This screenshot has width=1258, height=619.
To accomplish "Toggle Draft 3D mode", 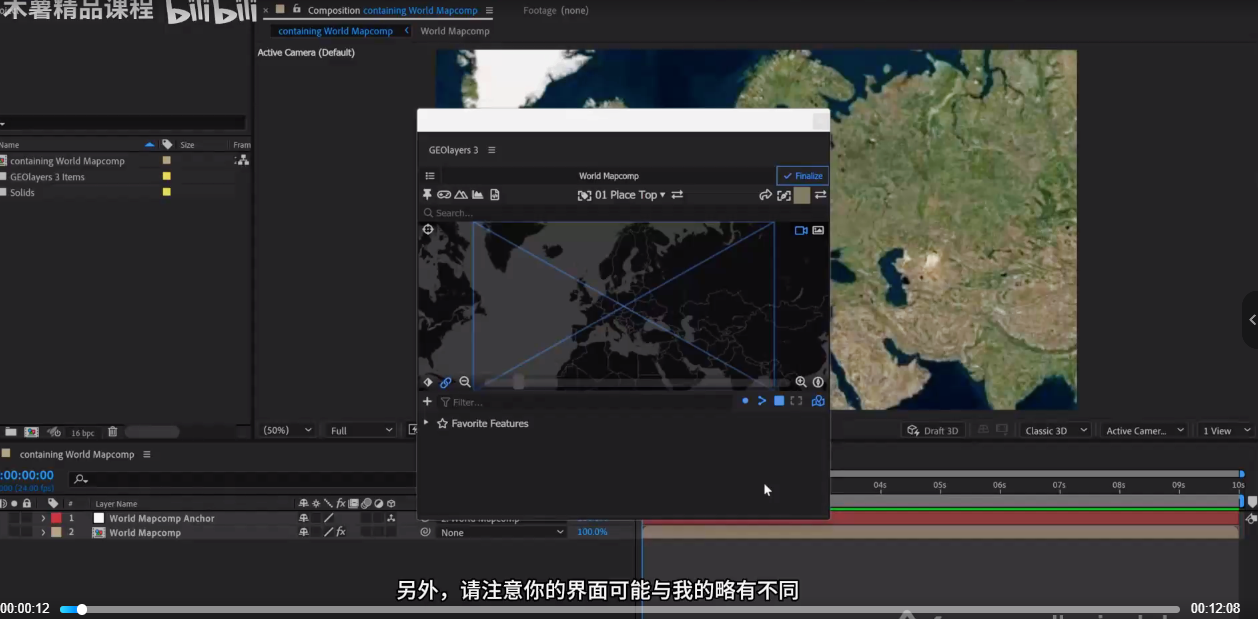I will (932, 430).
